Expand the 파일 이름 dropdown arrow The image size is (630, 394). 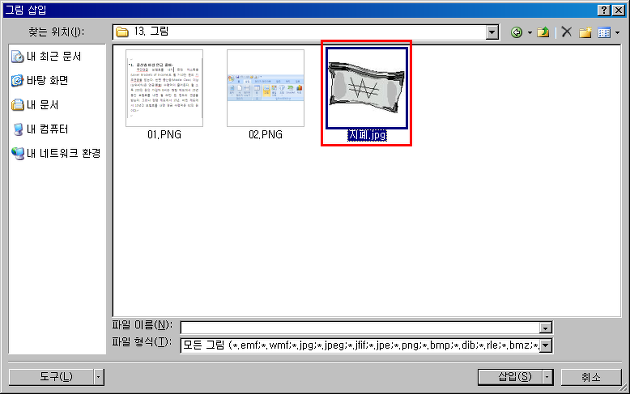point(545,328)
